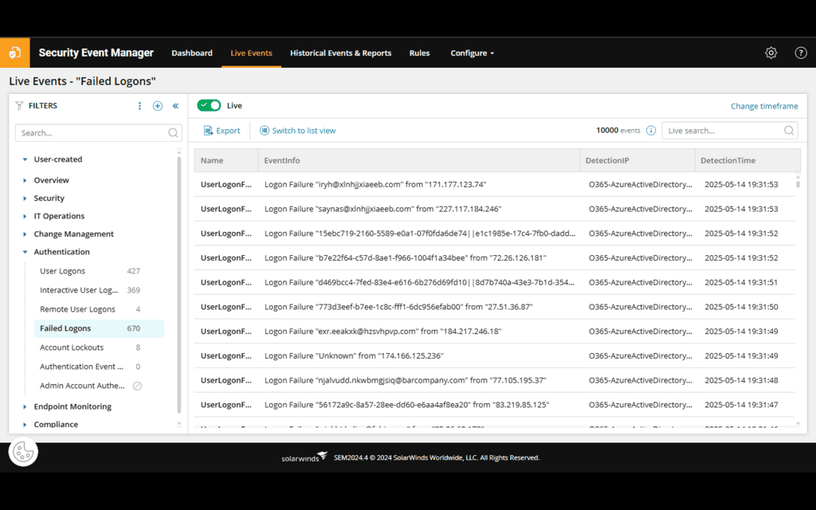816x510 pixels.
Task: Collapse the User-created filter group
Action: 24,159
